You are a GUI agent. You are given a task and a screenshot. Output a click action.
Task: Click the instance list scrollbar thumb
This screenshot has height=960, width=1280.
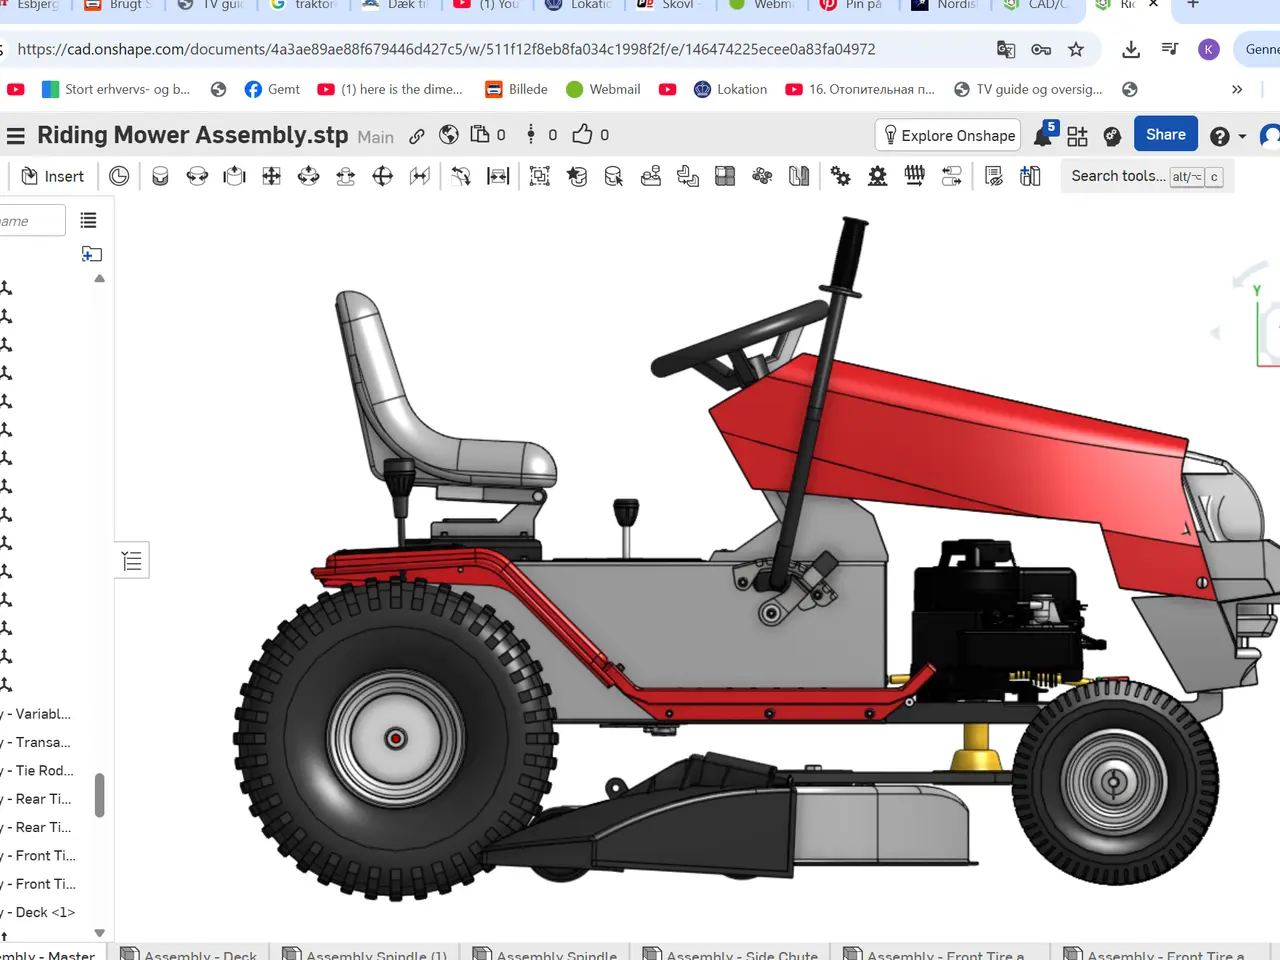pyautogui.click(x=100, y=795)
